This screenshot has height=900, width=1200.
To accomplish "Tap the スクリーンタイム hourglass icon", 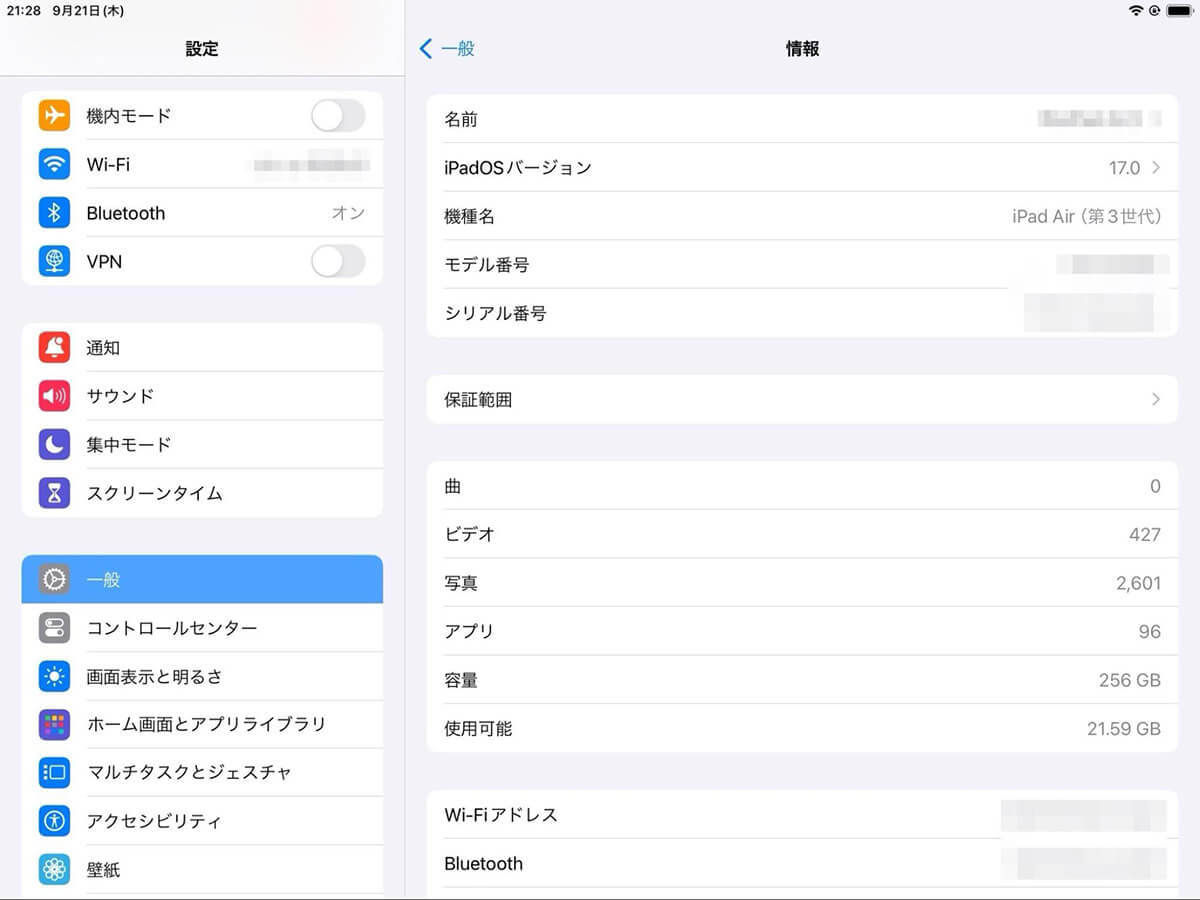I will pyautogui.click(x=54, y=493).
